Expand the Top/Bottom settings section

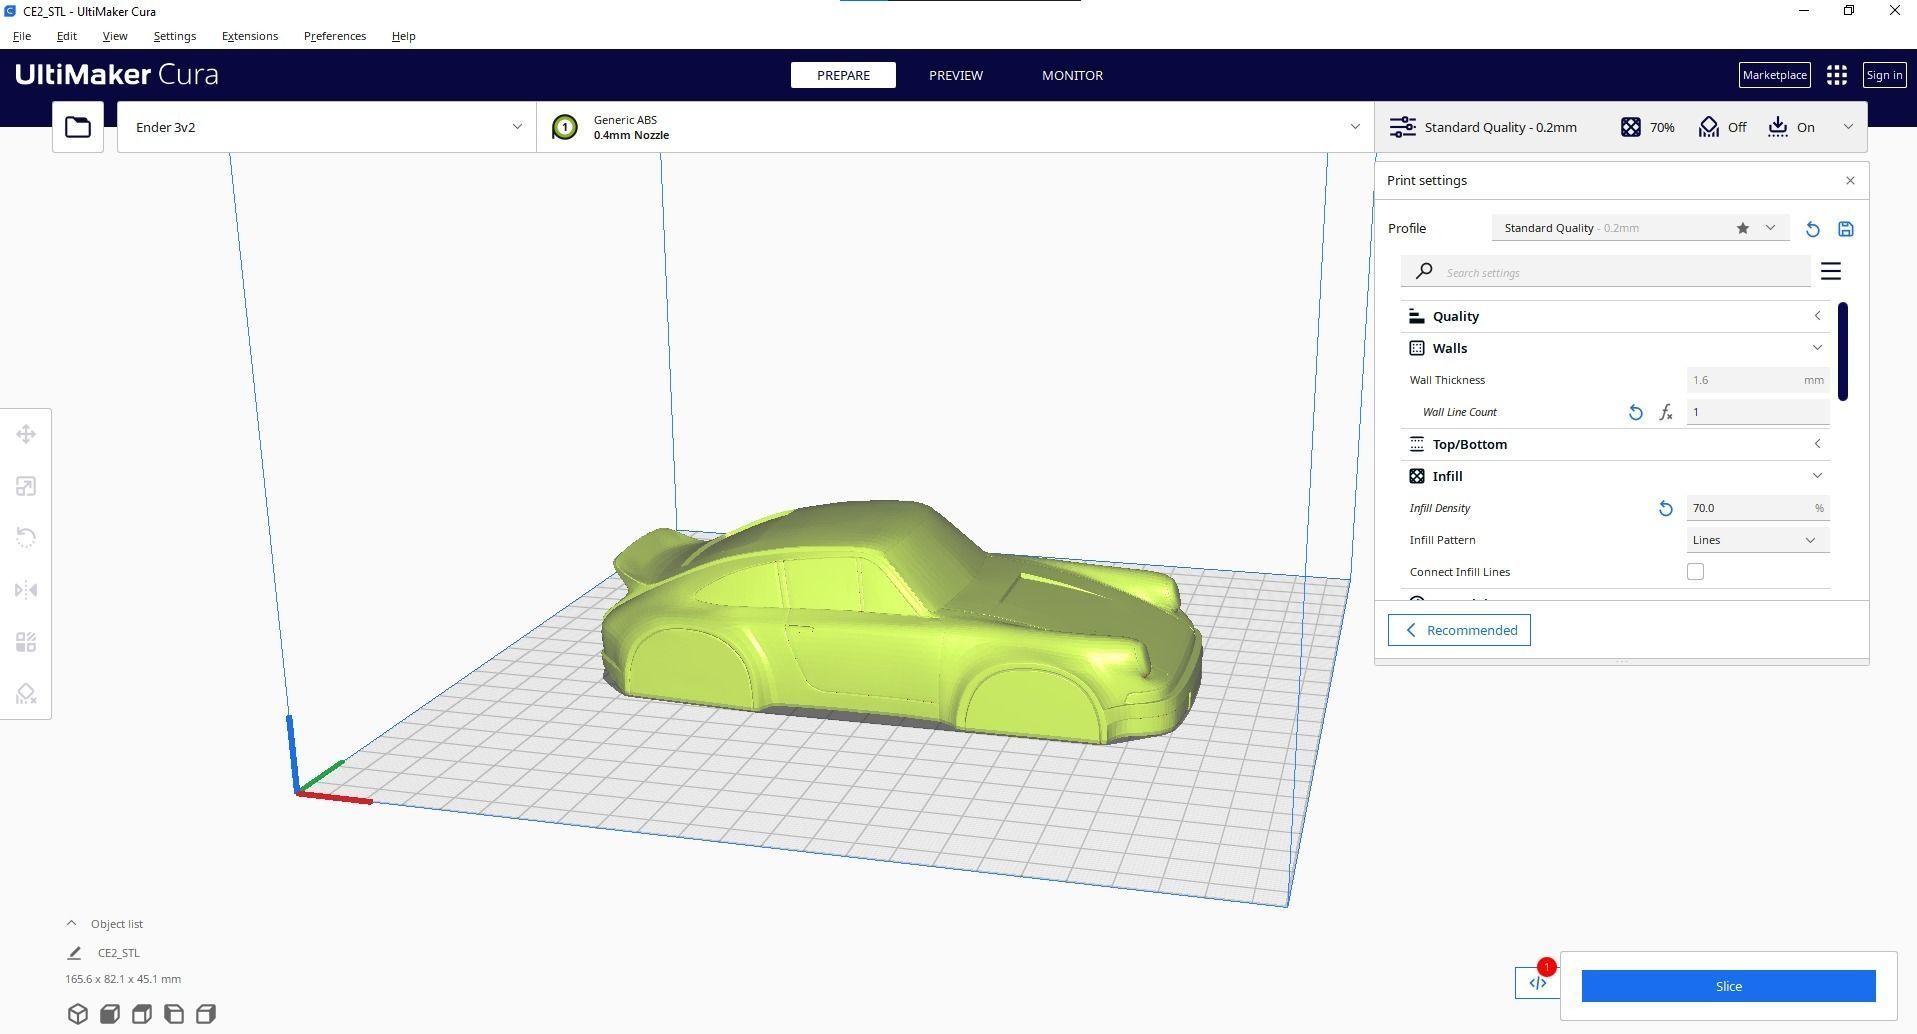[1616, 444]
